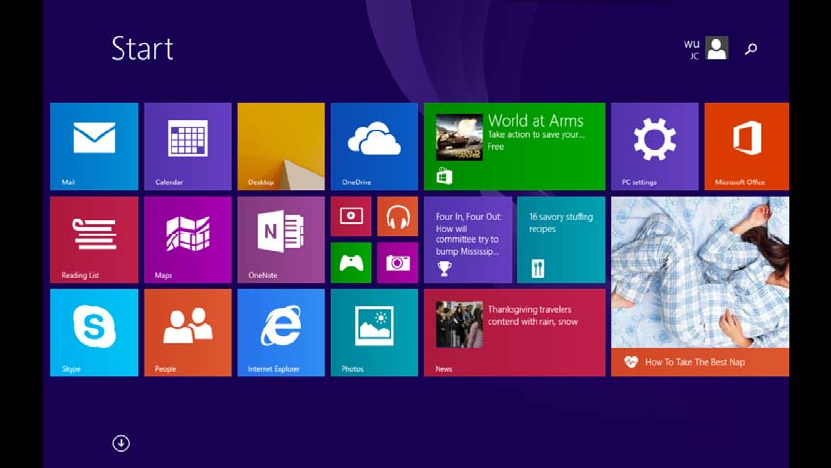Screen dimensions: 831x468
Task: Click the search magnifier icon
Action: tap(750, 49)
